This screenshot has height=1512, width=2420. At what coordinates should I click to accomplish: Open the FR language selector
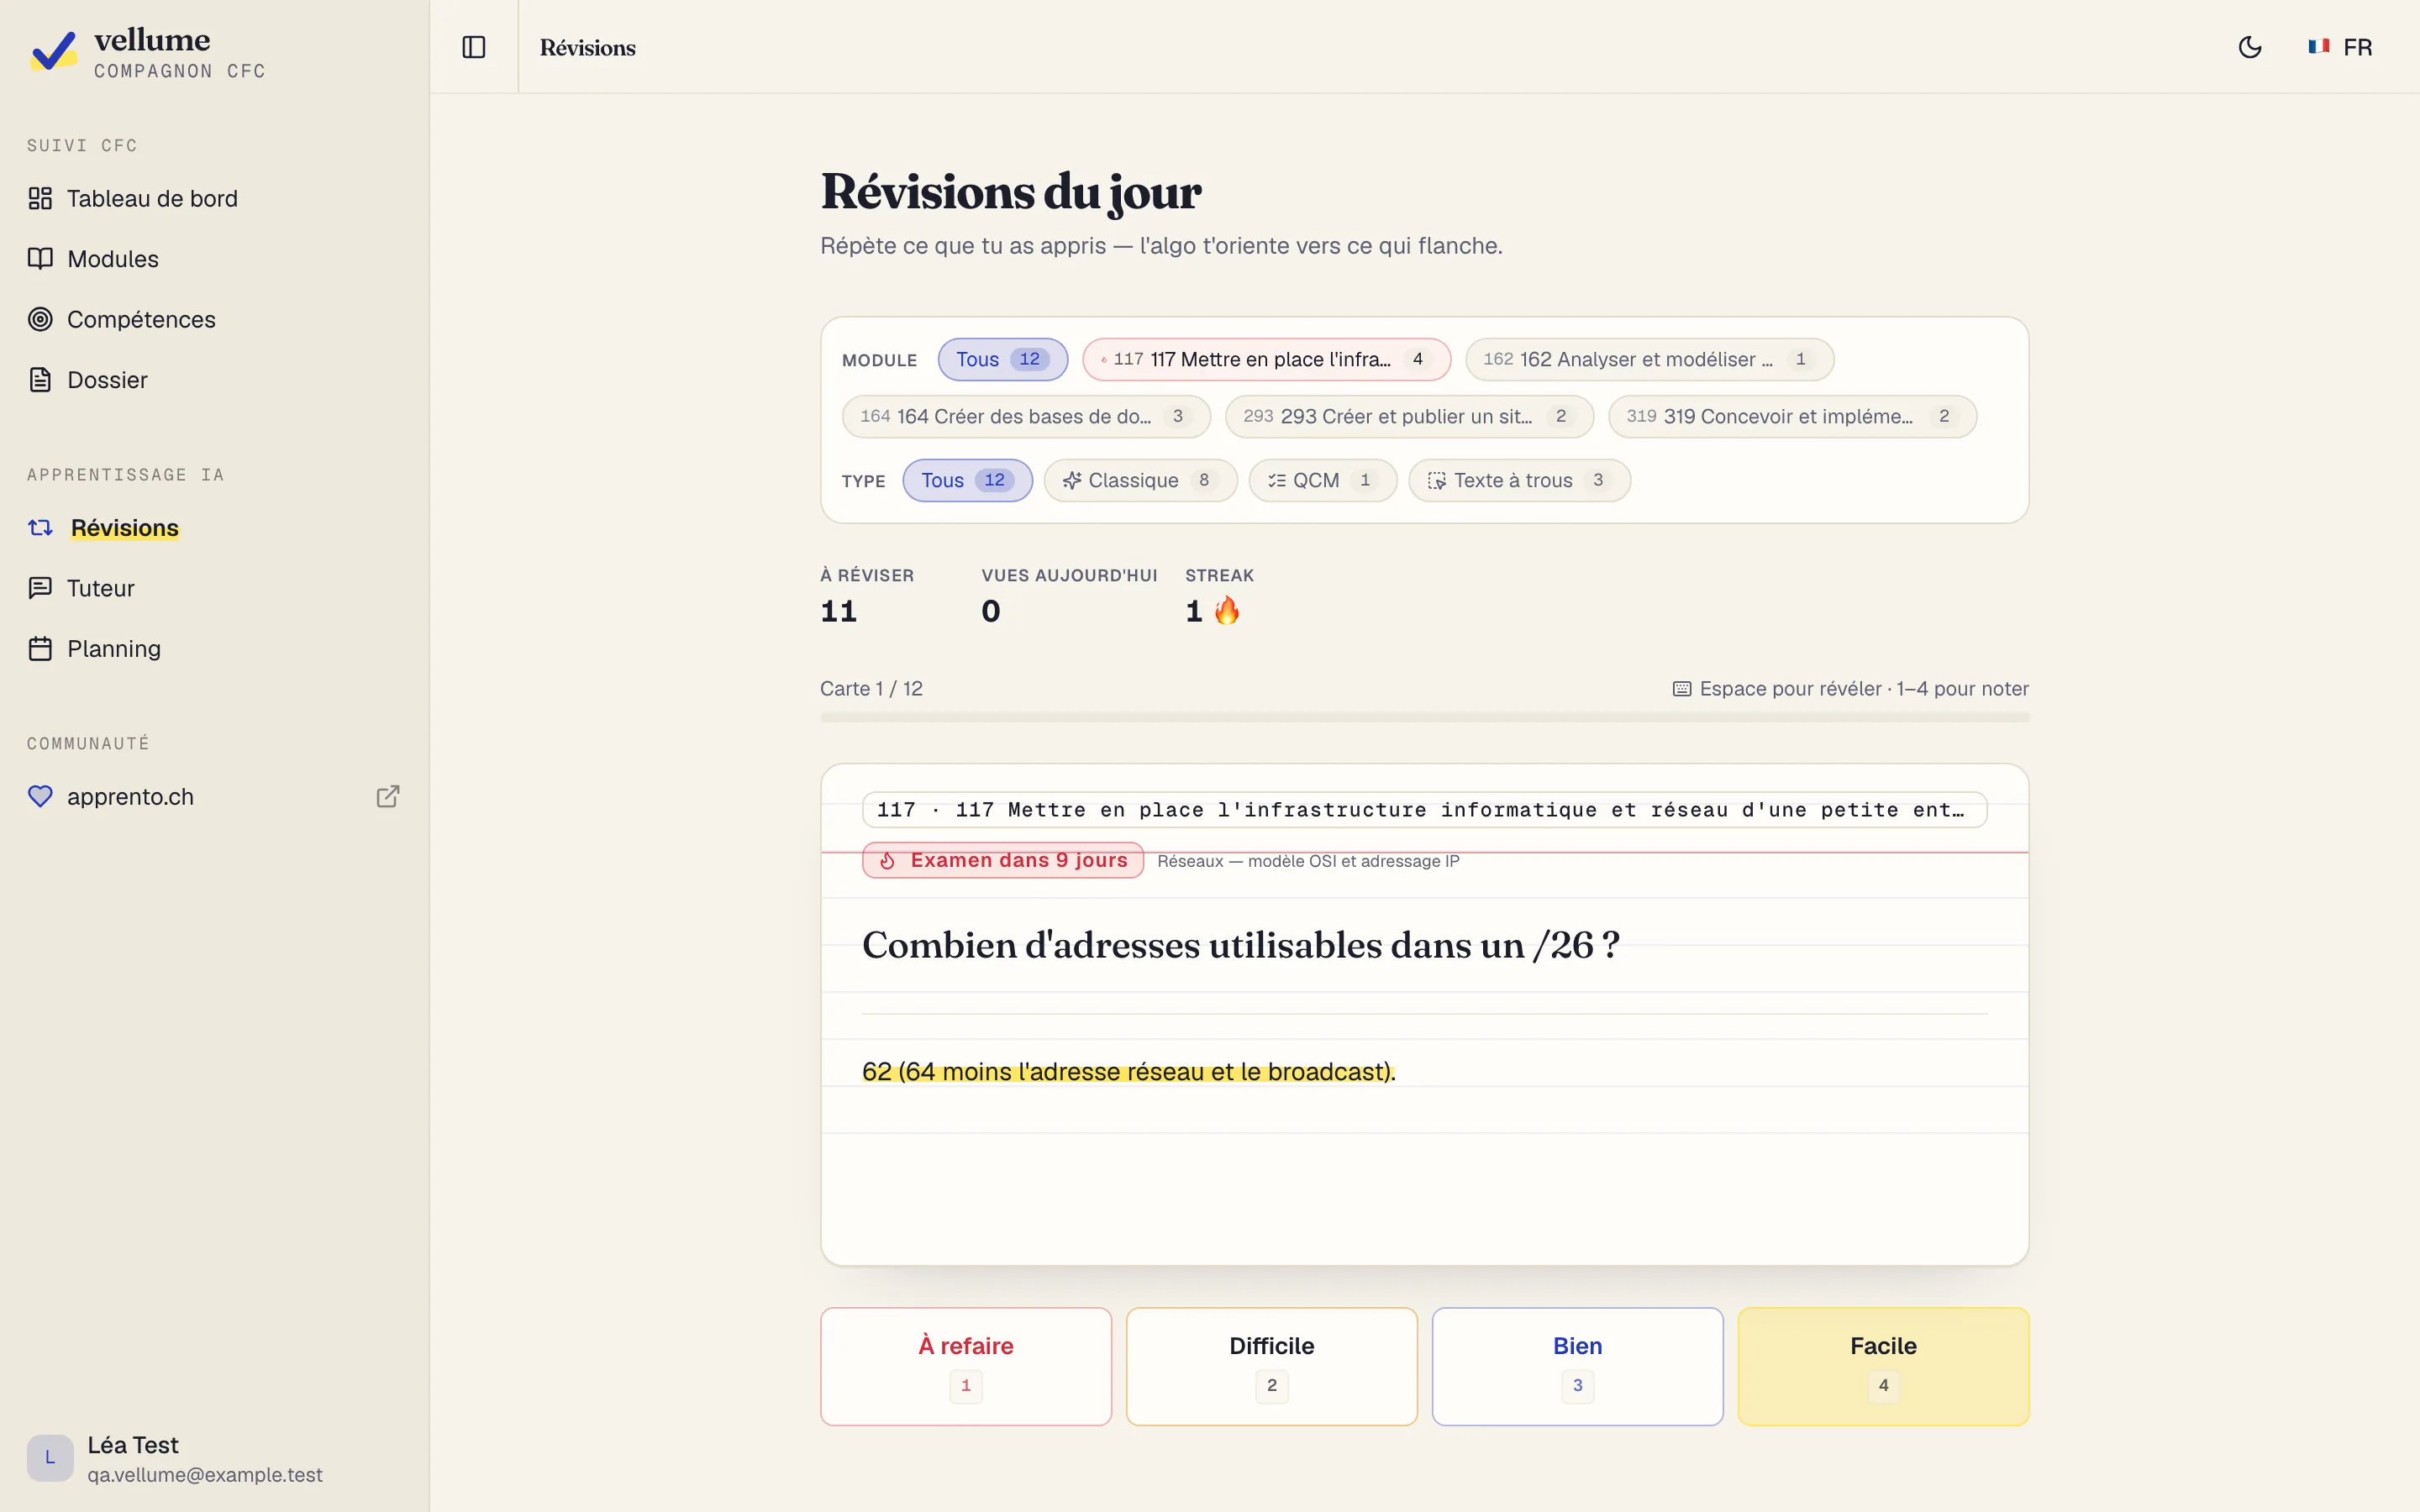[2340, 47]
